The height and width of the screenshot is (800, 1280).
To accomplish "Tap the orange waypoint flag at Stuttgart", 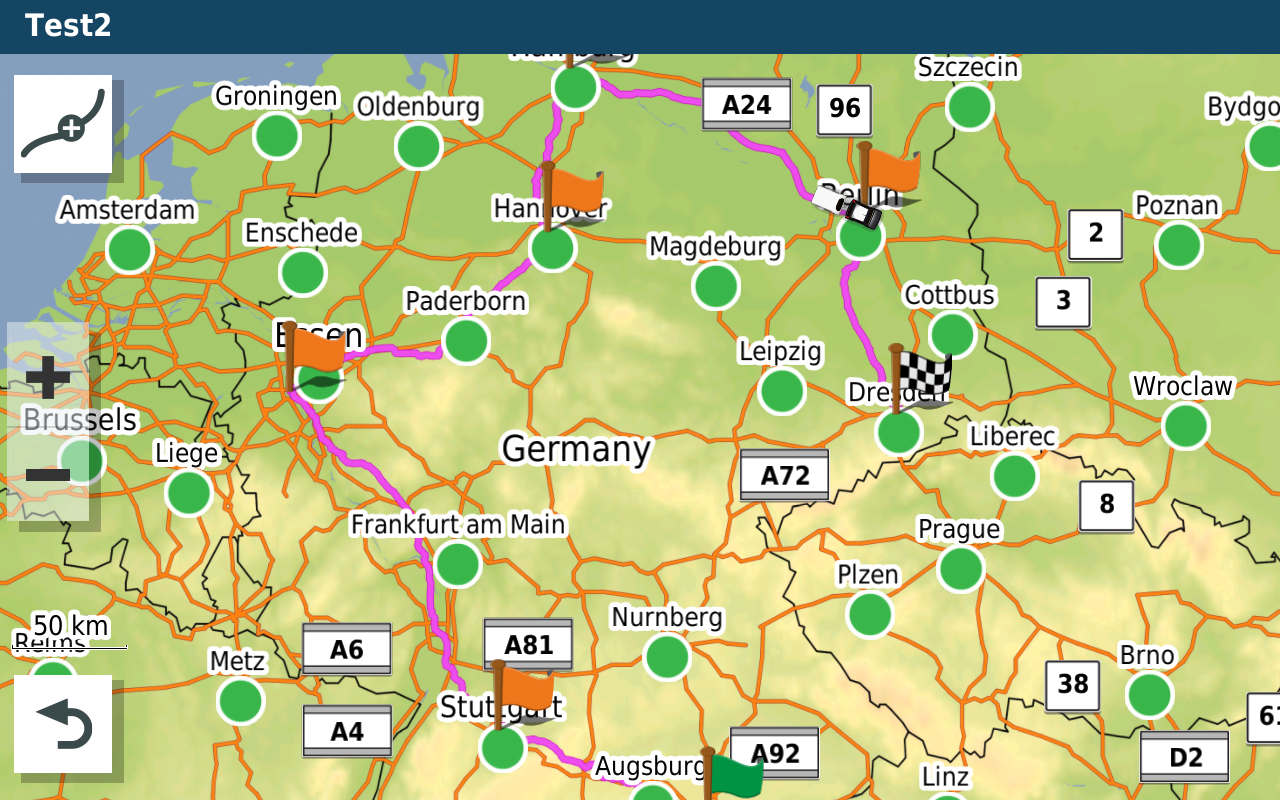I will click(x=522, y=688).
